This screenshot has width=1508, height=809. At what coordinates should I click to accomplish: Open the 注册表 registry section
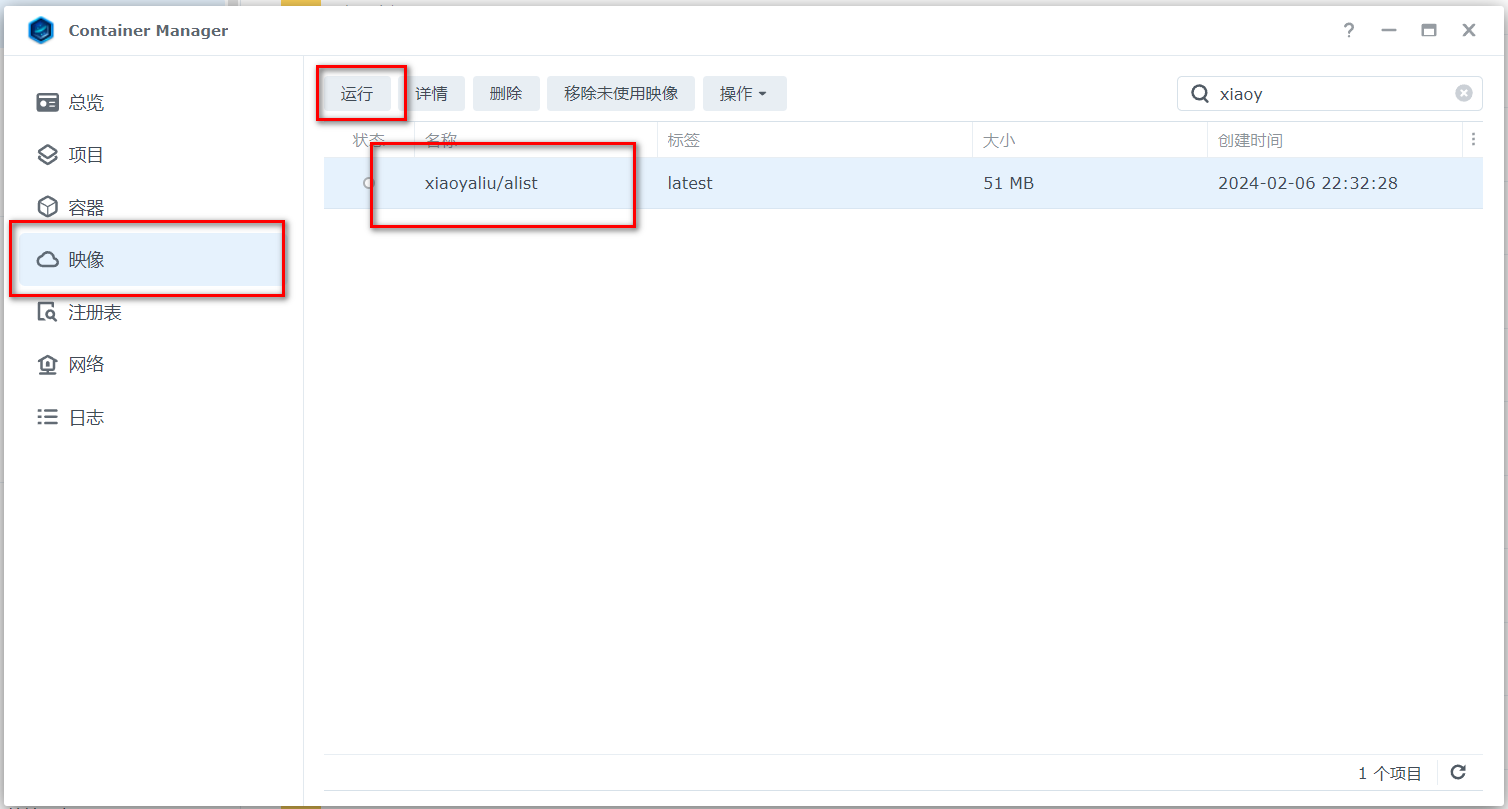tap(94, 313)
